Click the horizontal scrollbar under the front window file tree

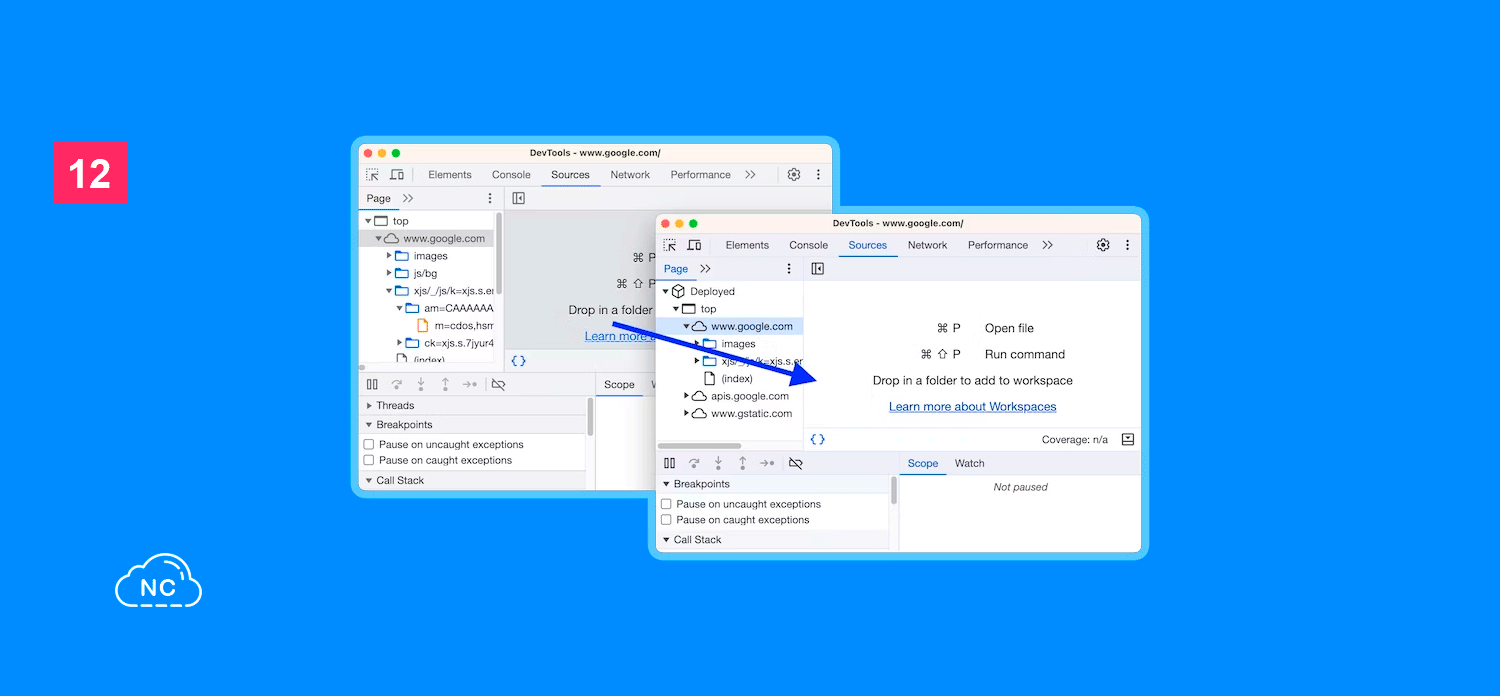[700, 446]
